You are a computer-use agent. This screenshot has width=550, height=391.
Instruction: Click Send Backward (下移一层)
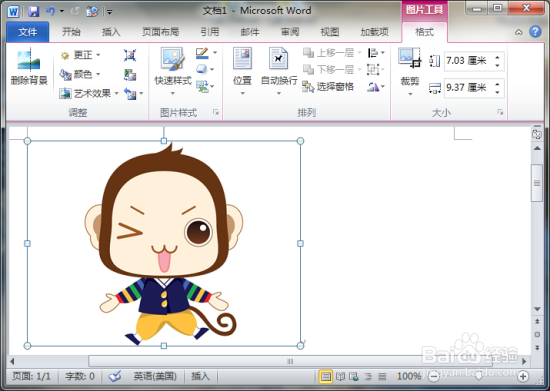point(332,69)
